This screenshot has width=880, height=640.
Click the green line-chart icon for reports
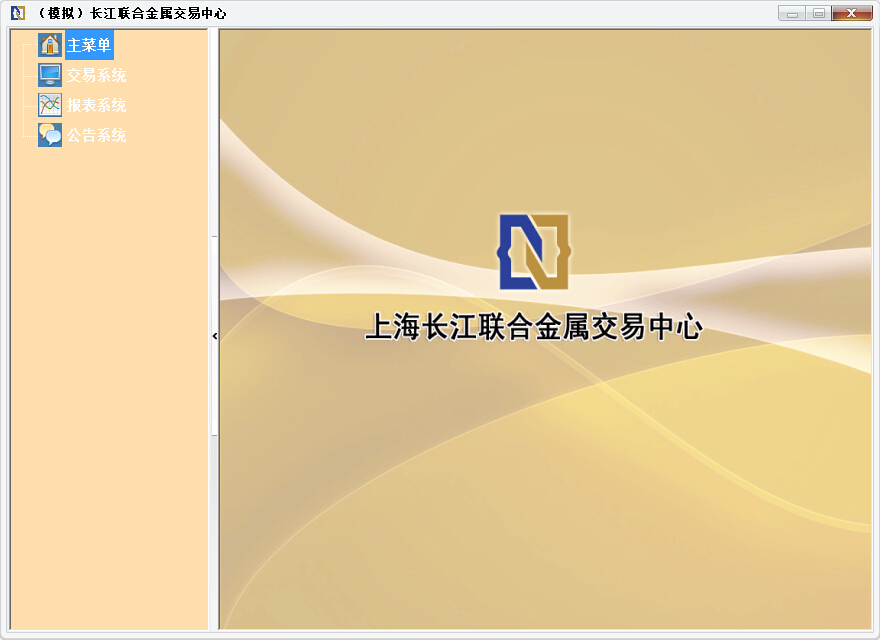[x=49, y=104]
